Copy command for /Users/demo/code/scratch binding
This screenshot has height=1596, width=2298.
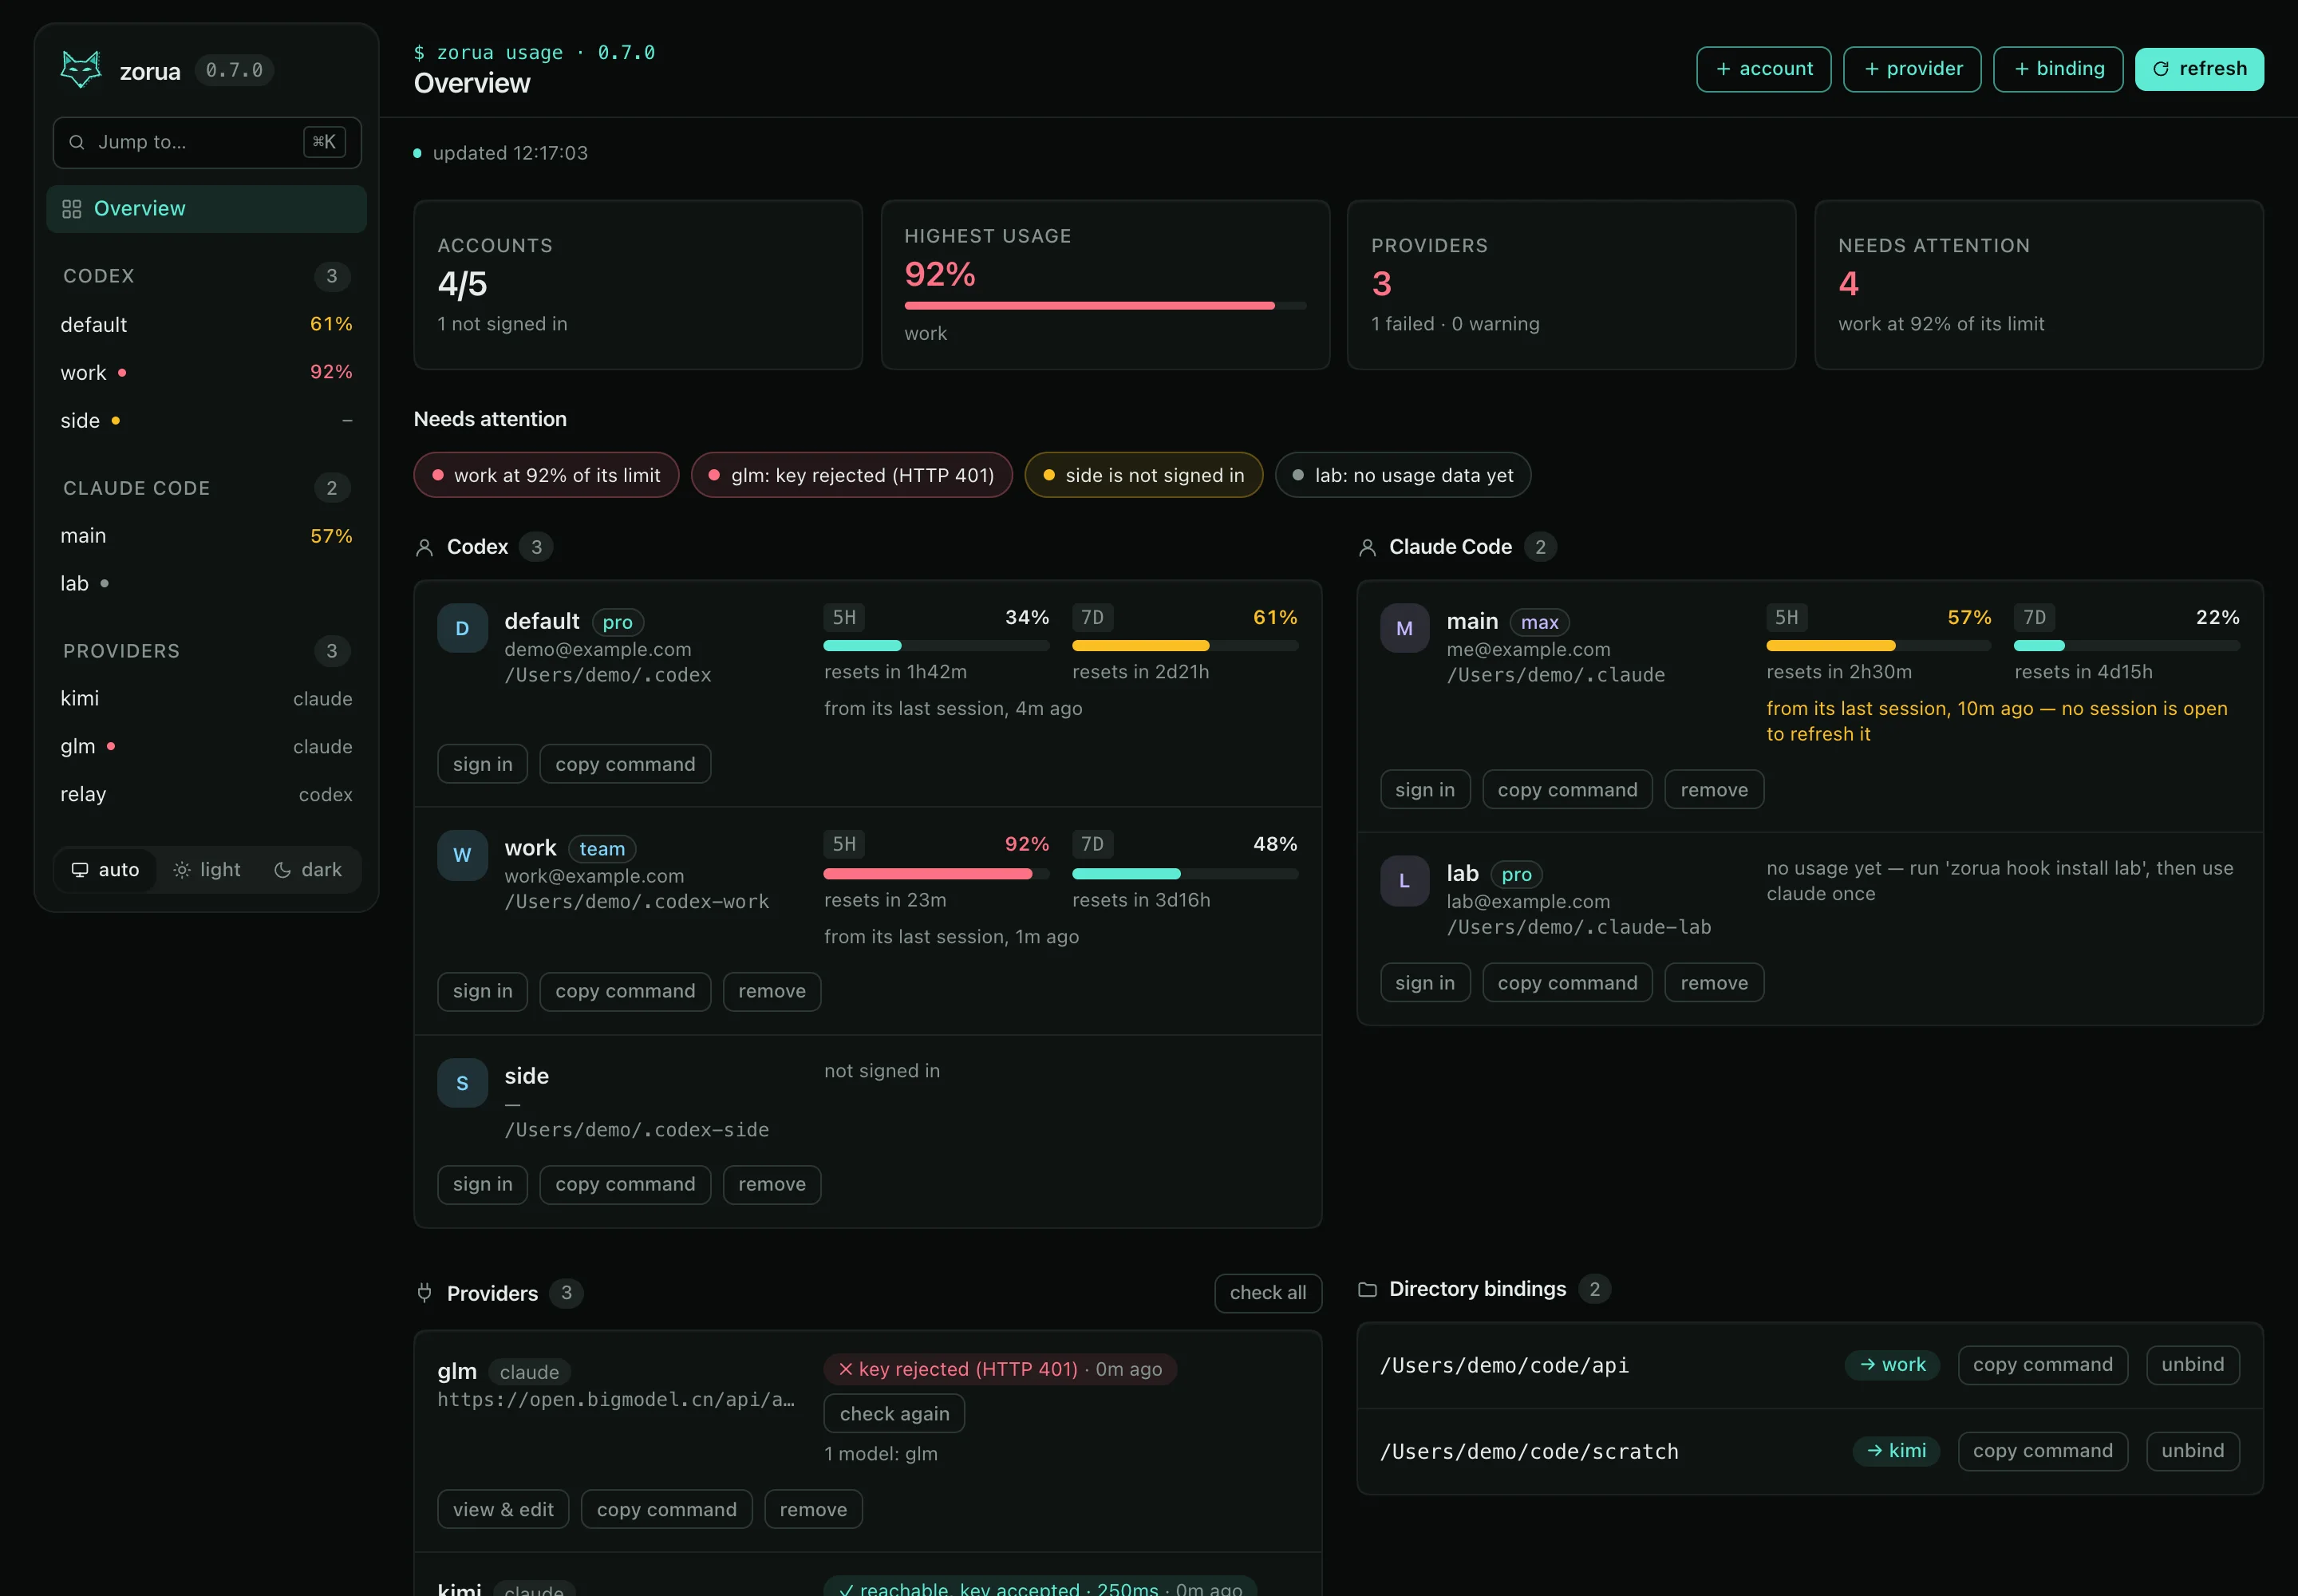(2043, 1451)
